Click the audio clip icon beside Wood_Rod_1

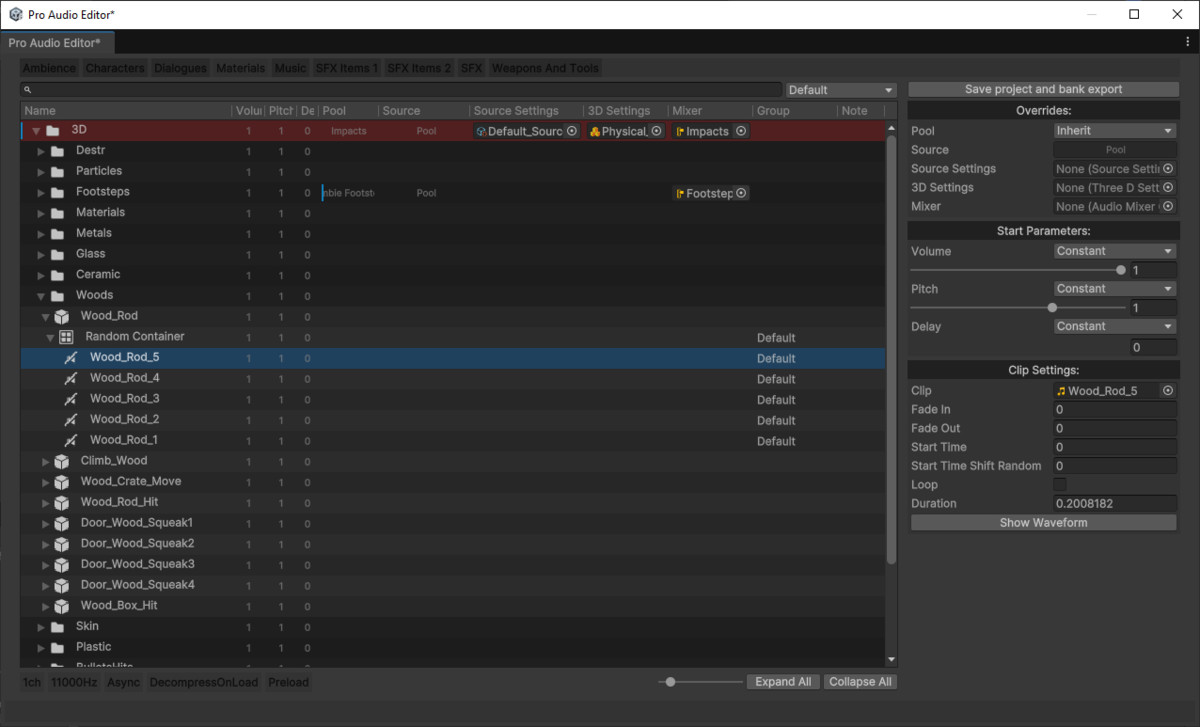[71, 441]
